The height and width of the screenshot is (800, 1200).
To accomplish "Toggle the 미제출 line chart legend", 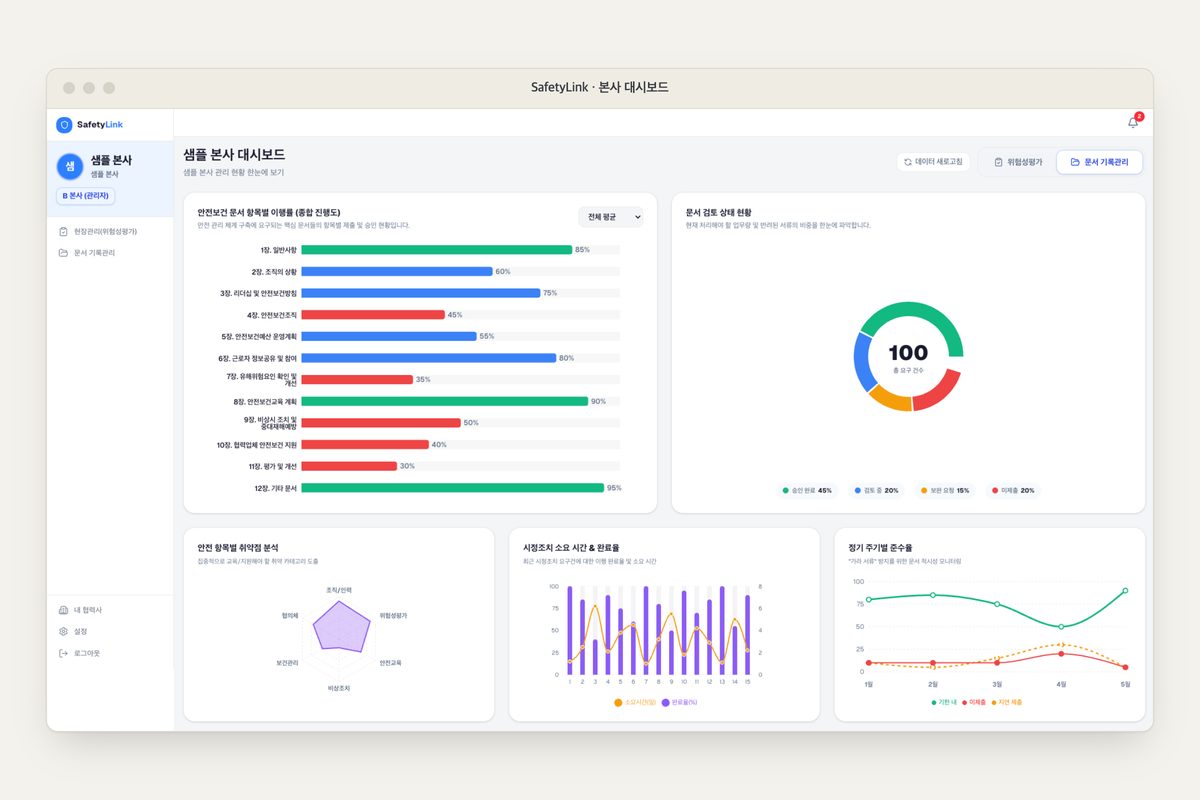I will [975, 702].
